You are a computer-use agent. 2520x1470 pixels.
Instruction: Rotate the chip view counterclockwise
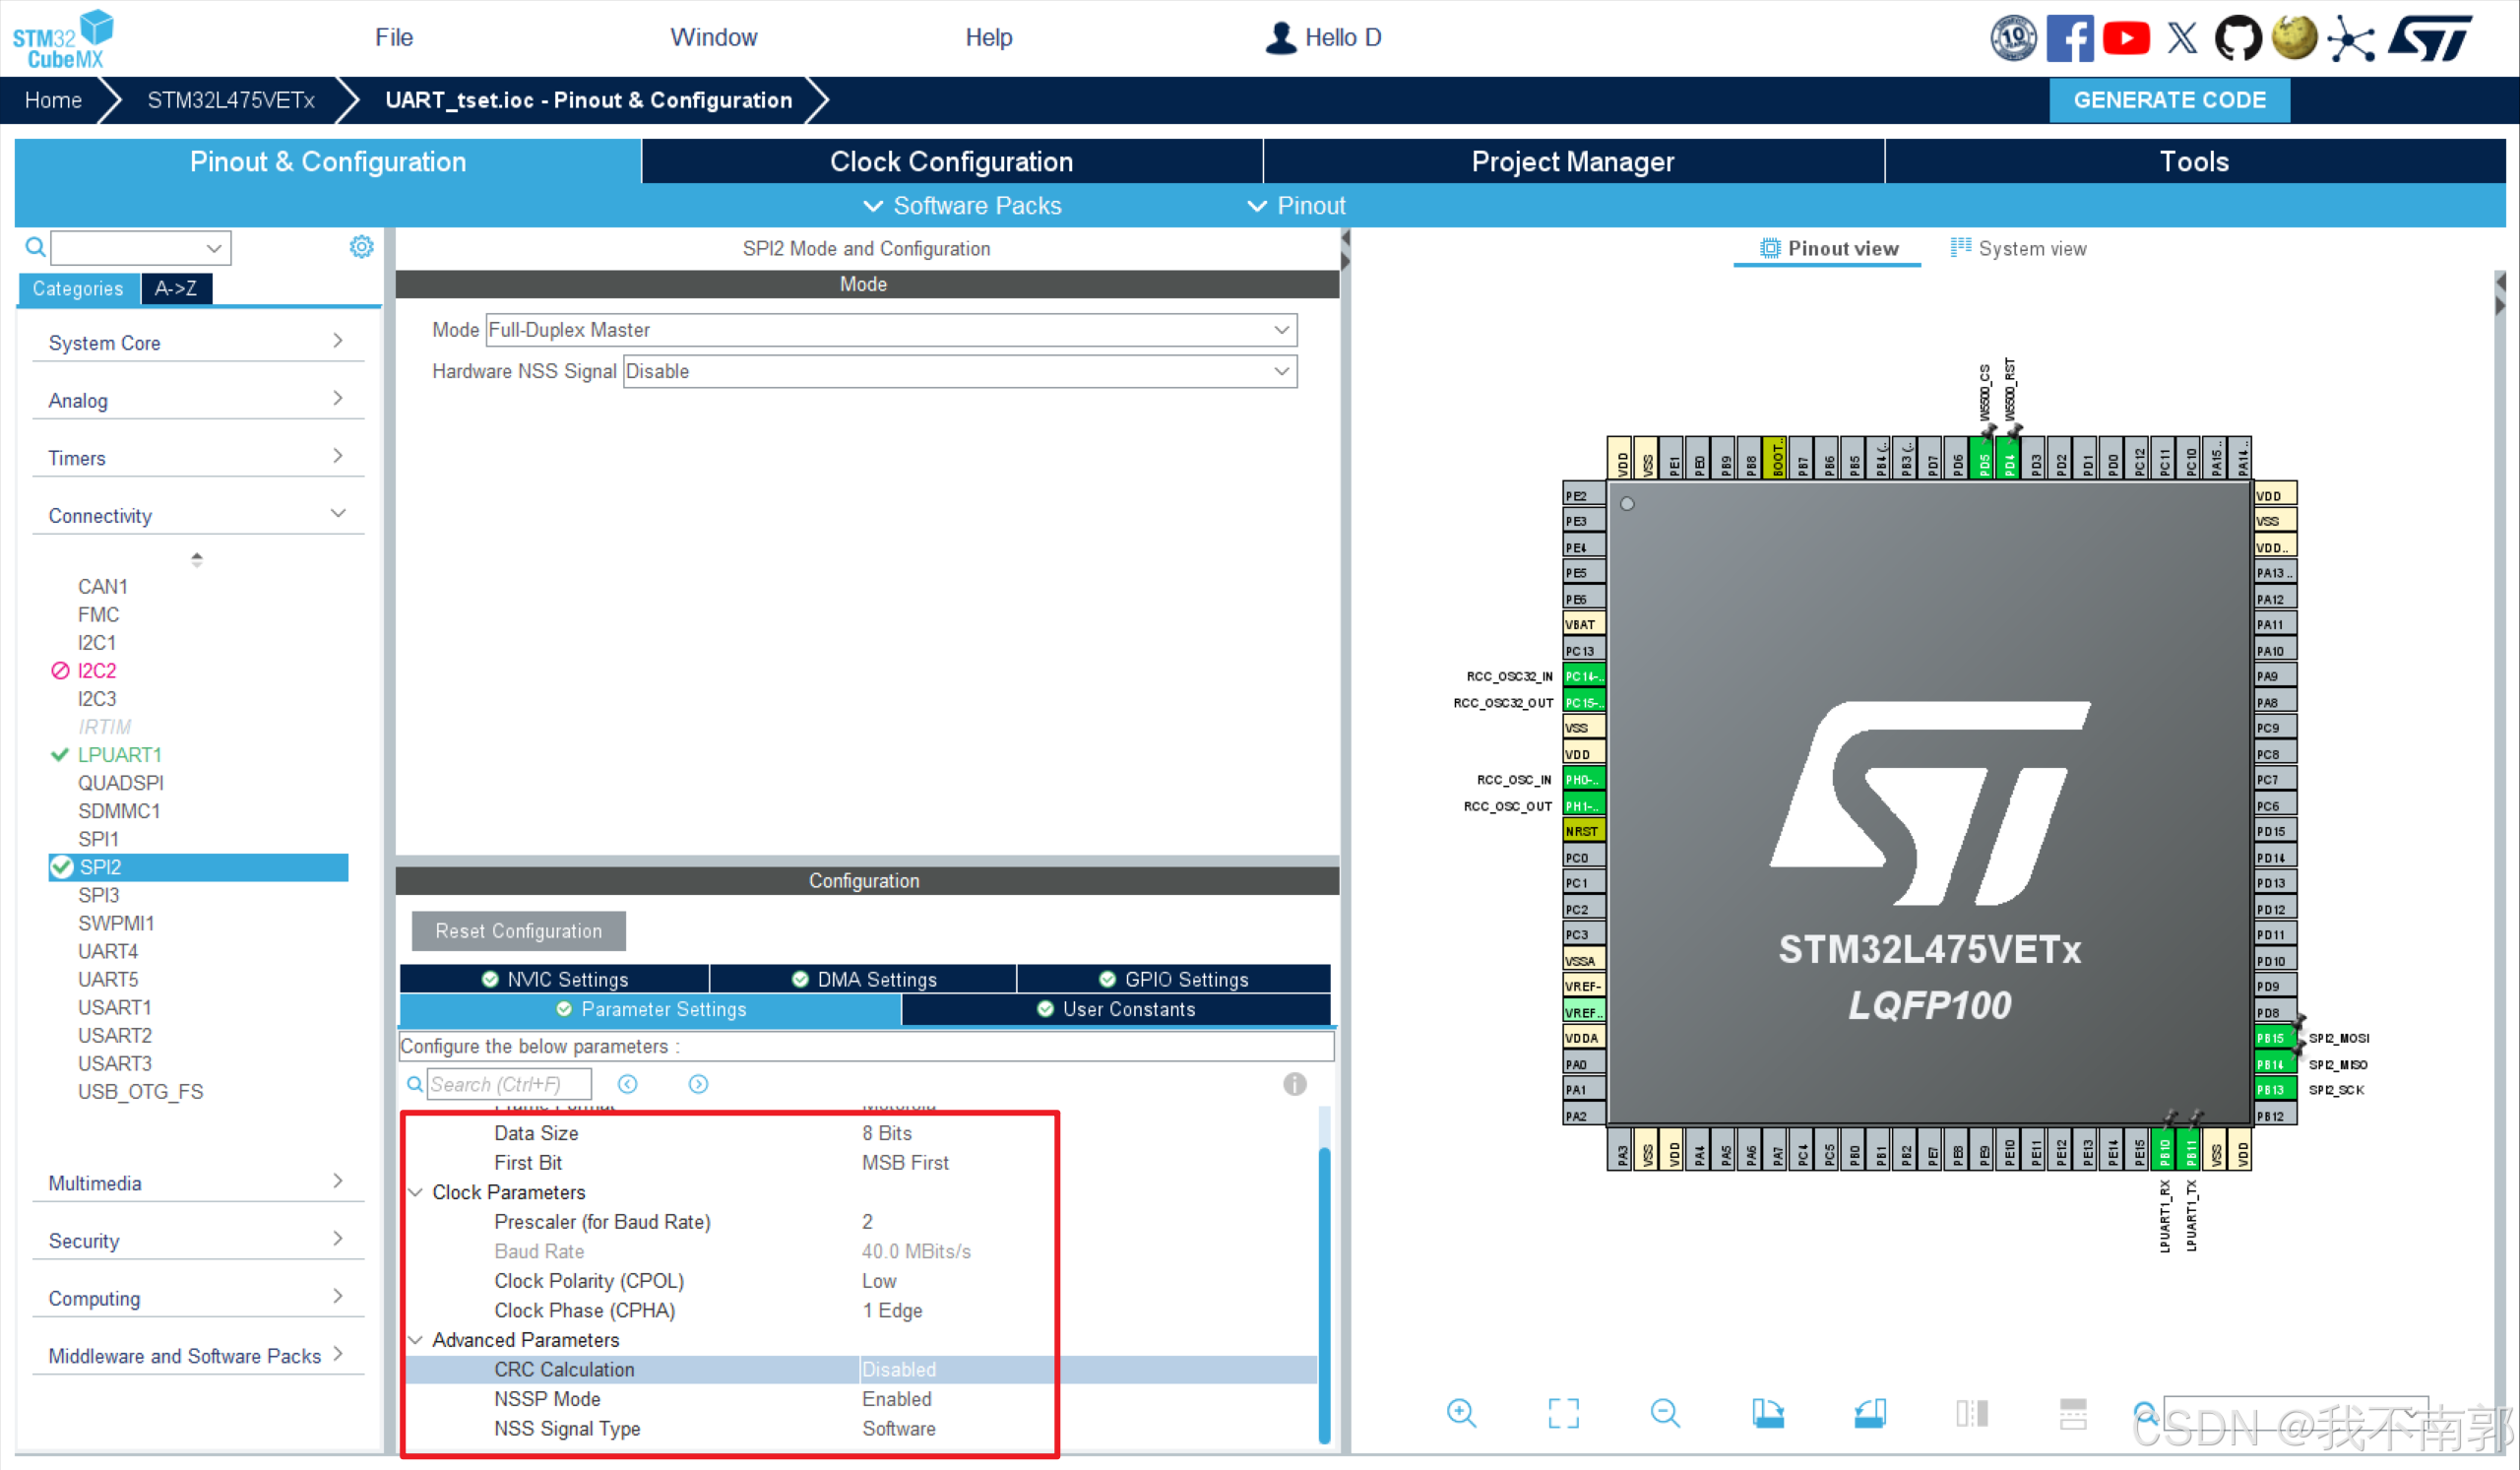pos(1869,1412)
